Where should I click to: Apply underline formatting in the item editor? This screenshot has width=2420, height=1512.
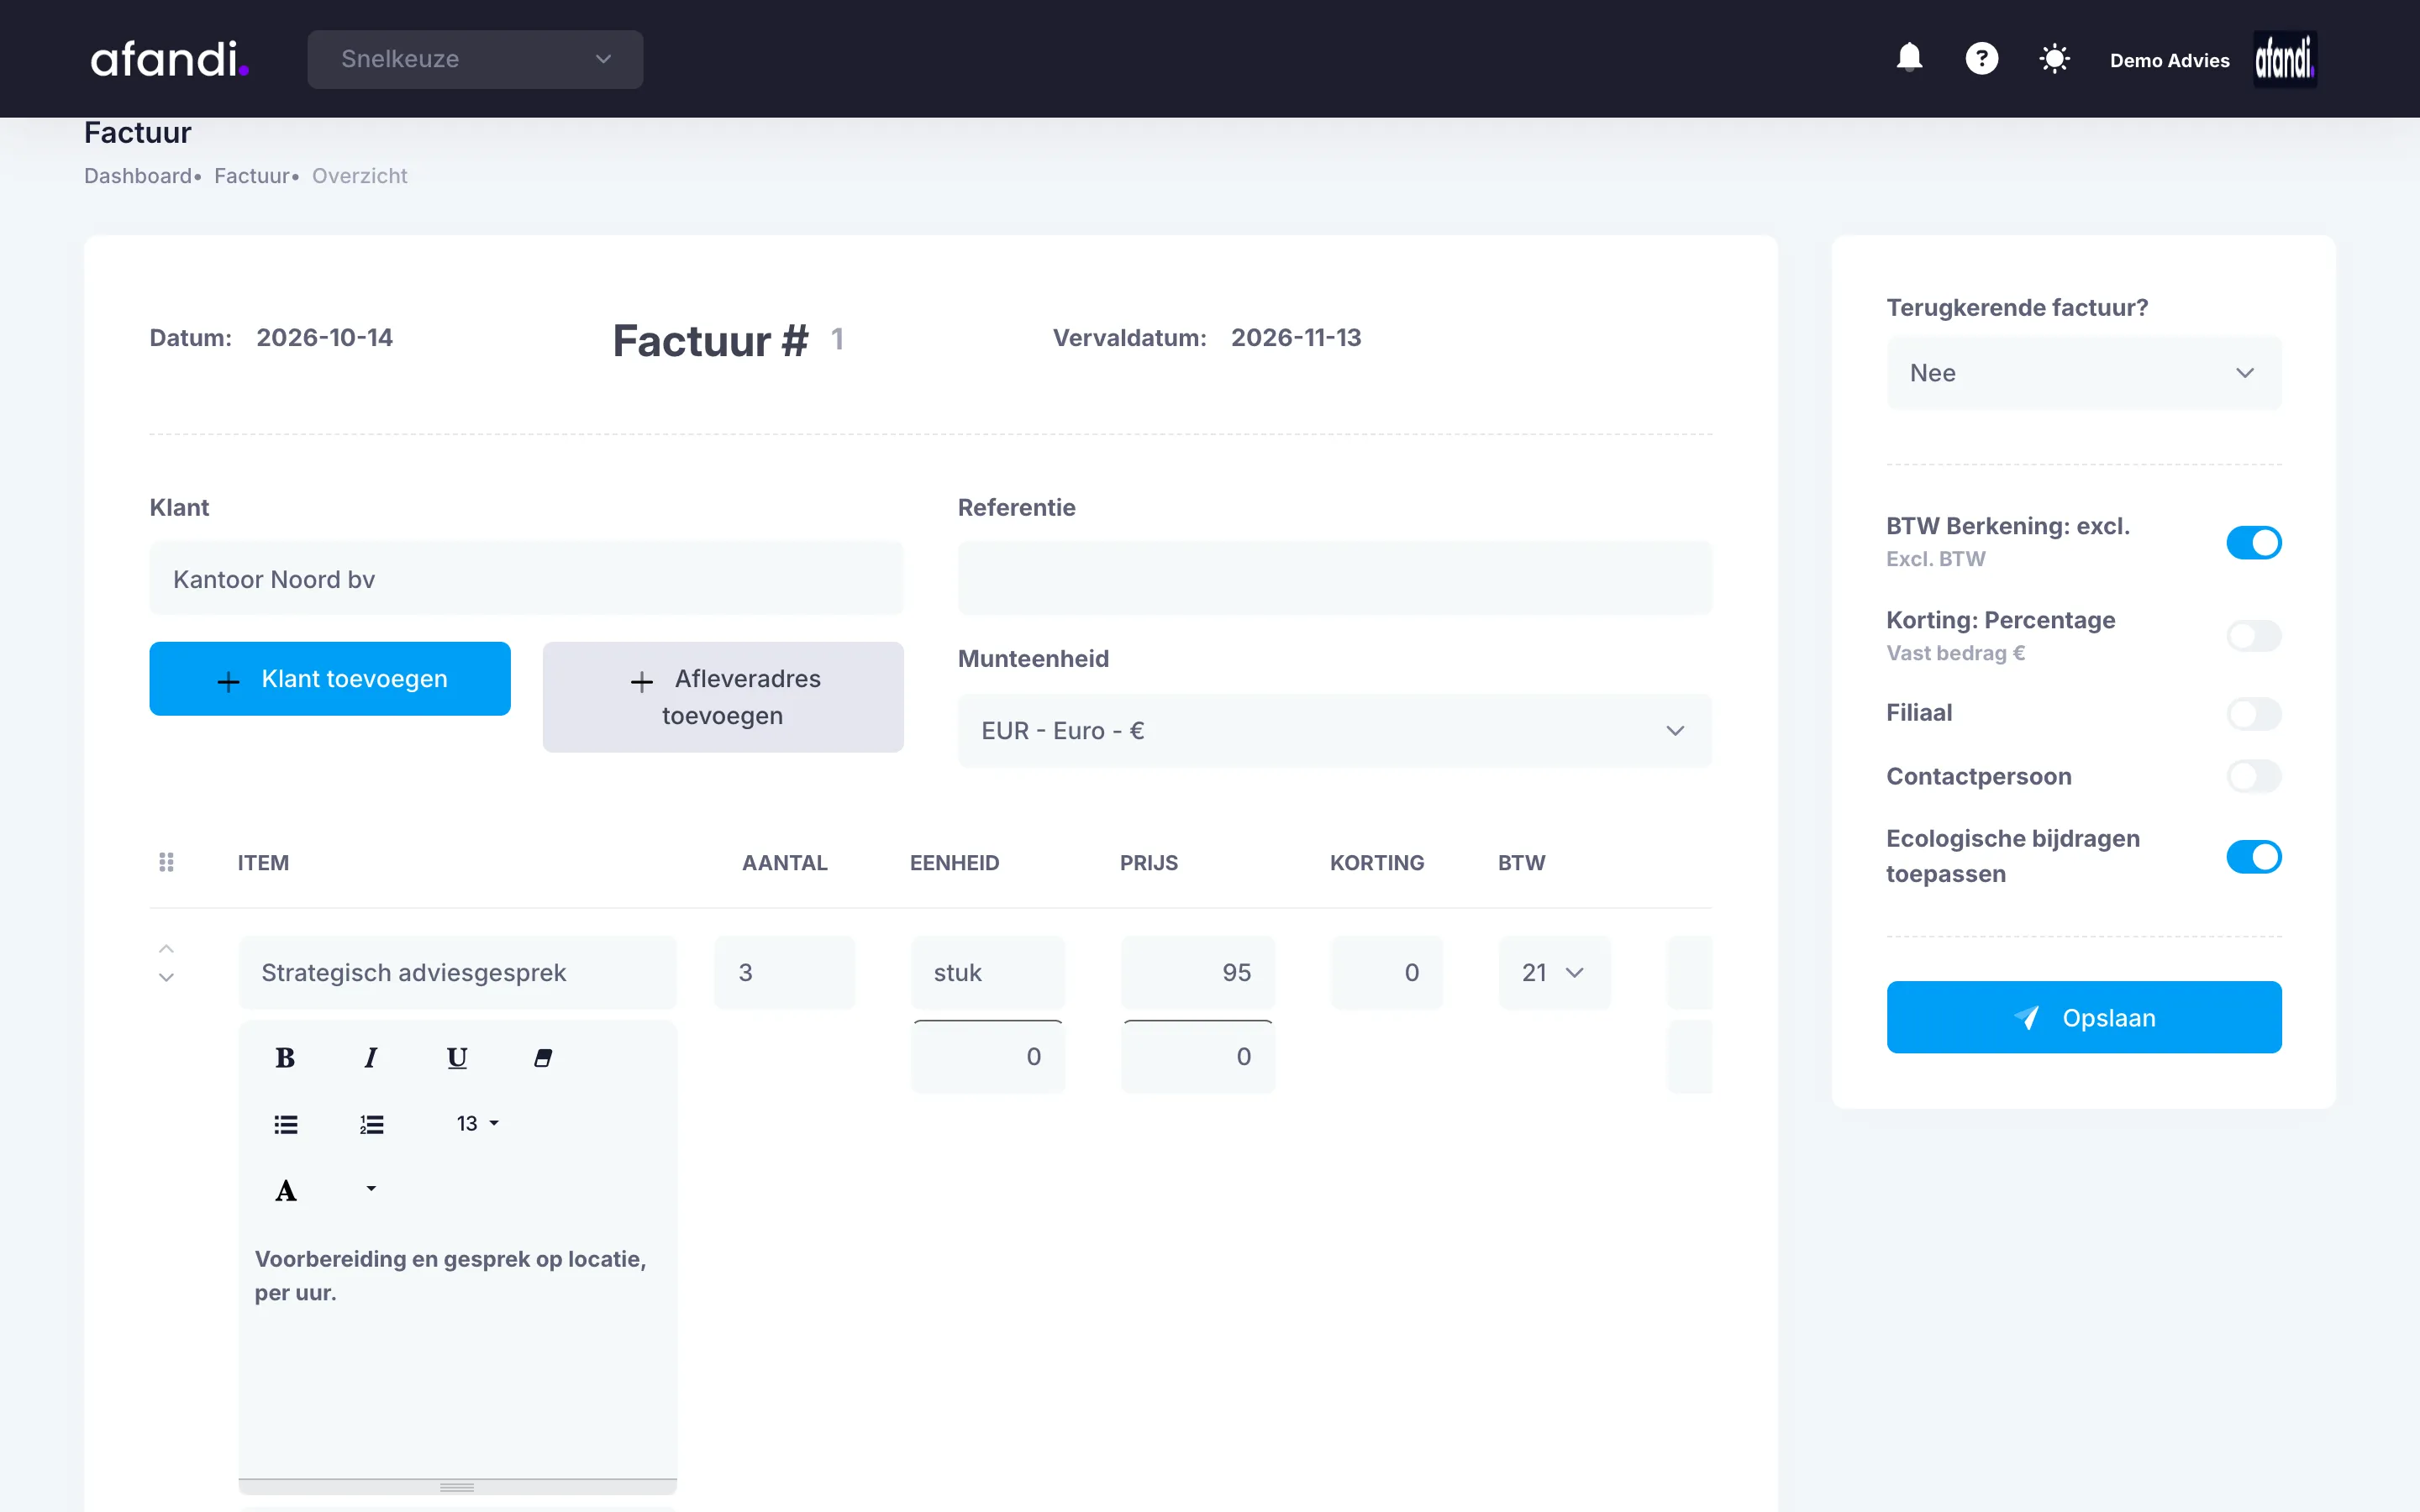click(457, 1057)
